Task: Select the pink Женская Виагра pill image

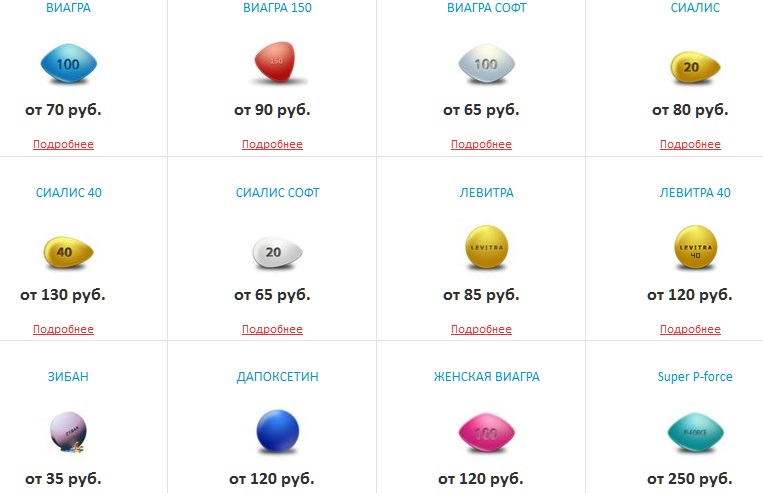Action: [x=487, y=433]
